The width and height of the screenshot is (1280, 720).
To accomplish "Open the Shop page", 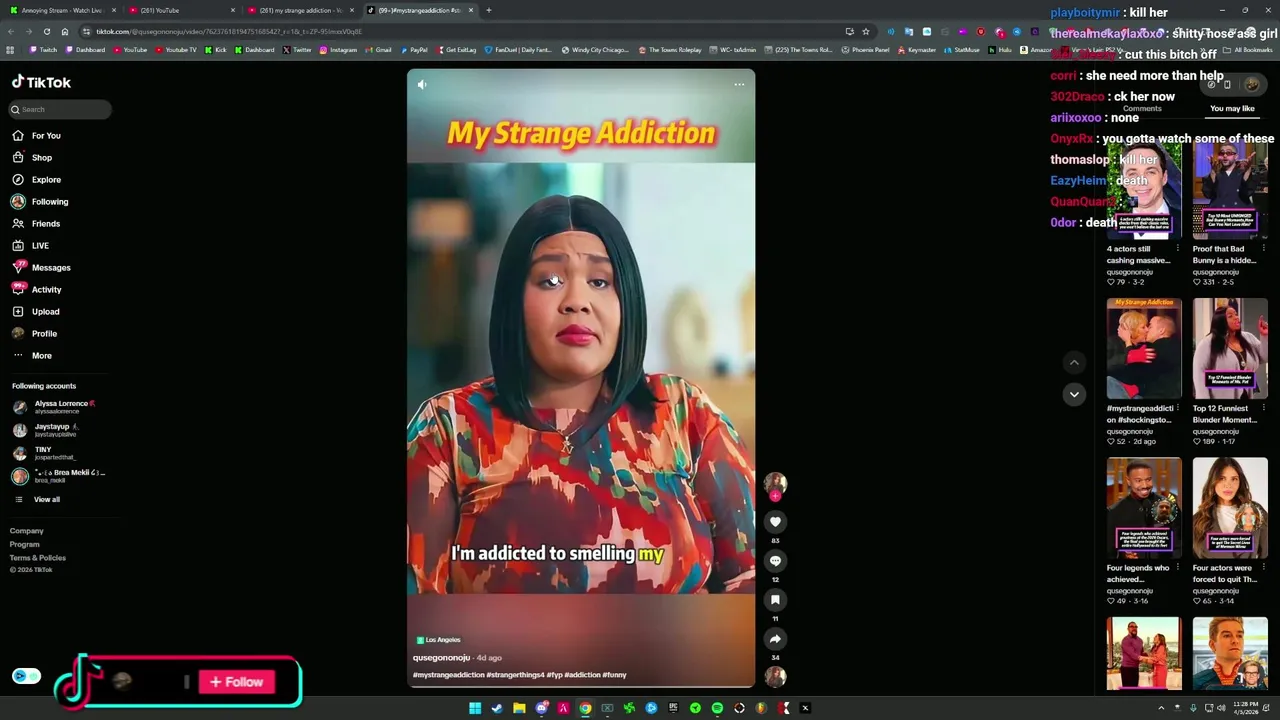I will point(32,158).
